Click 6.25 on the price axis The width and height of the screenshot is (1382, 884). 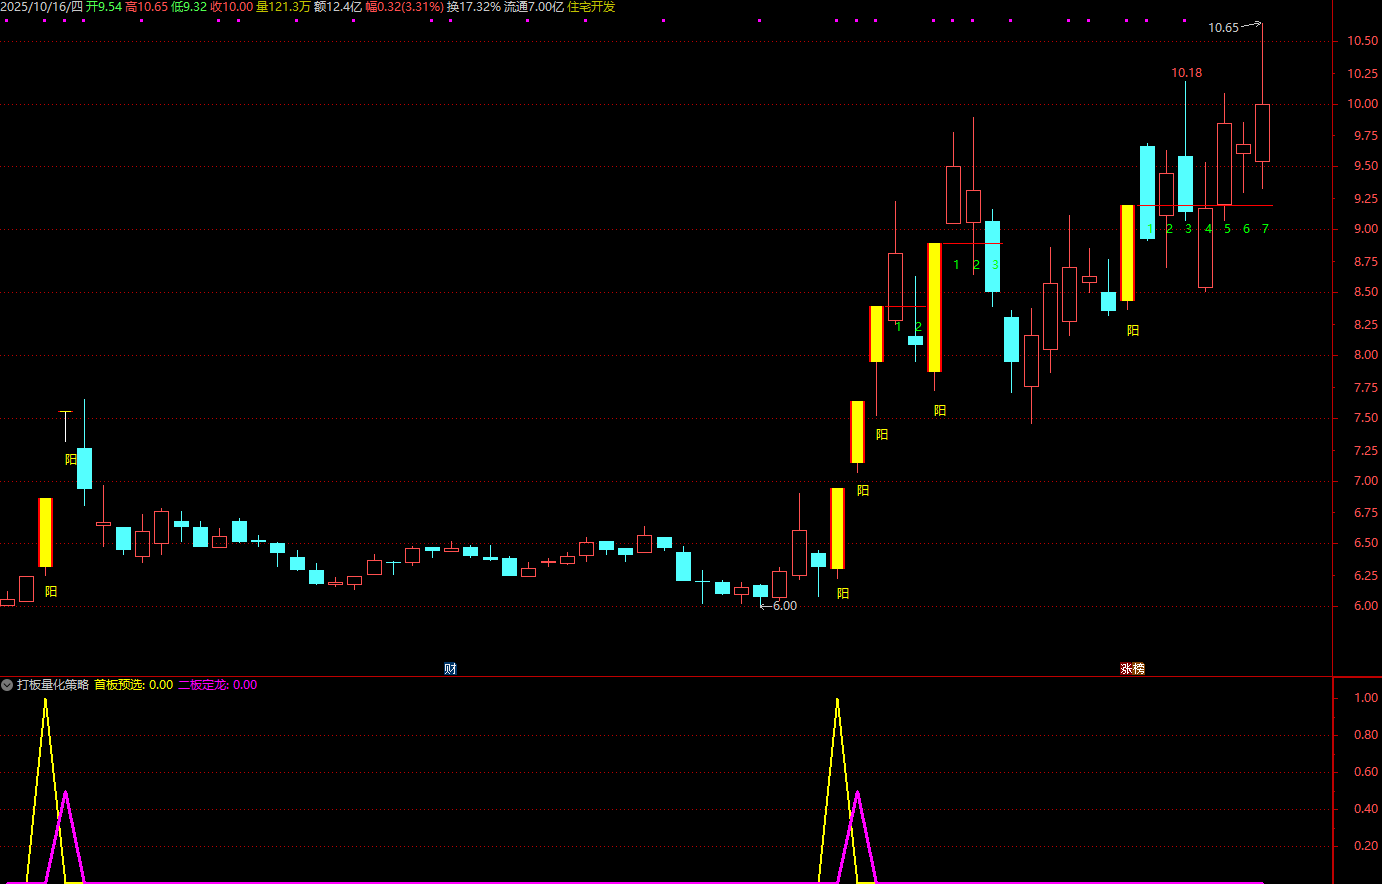coord(1365,576)
